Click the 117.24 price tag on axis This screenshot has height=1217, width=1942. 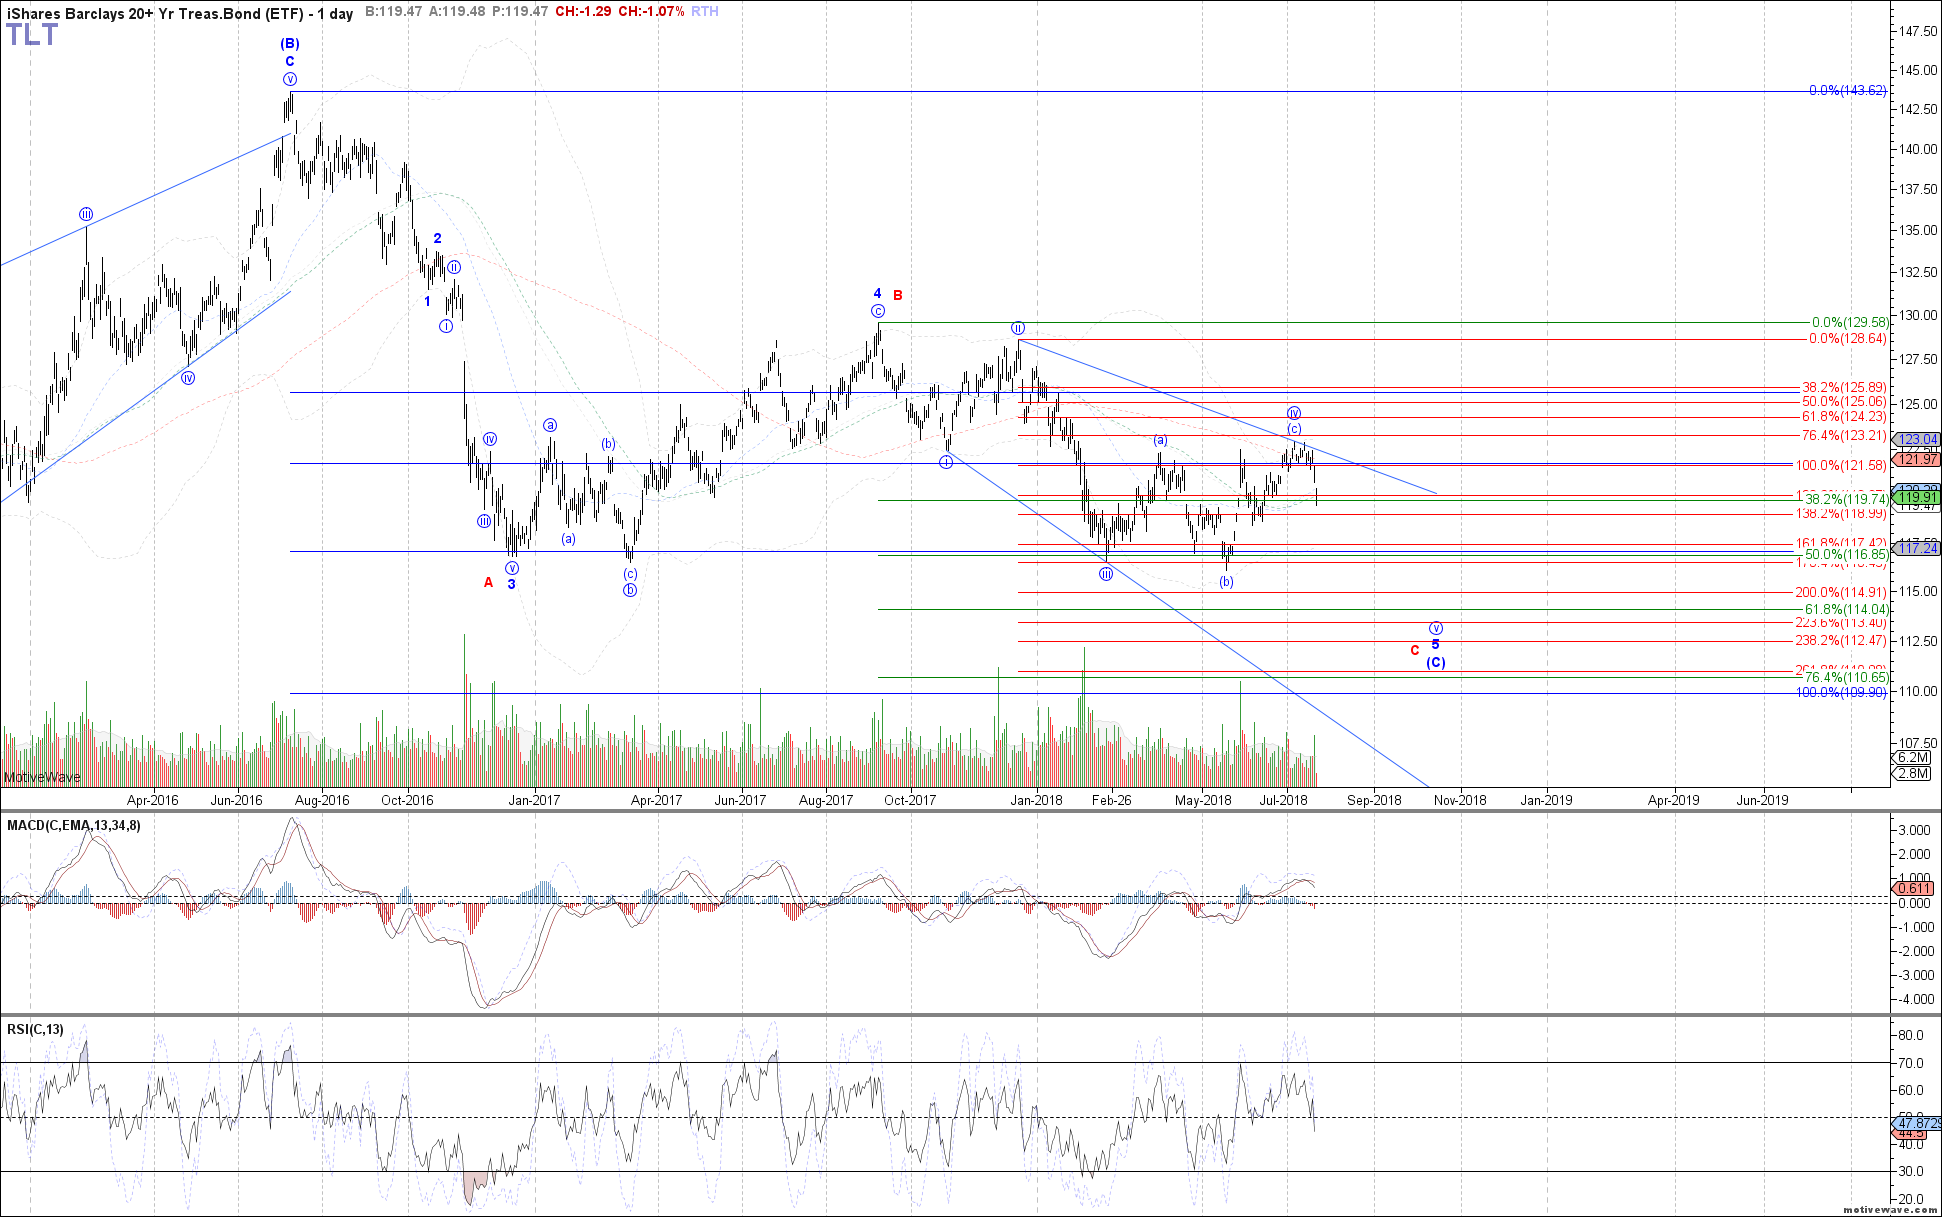[x=1917, y=549]
